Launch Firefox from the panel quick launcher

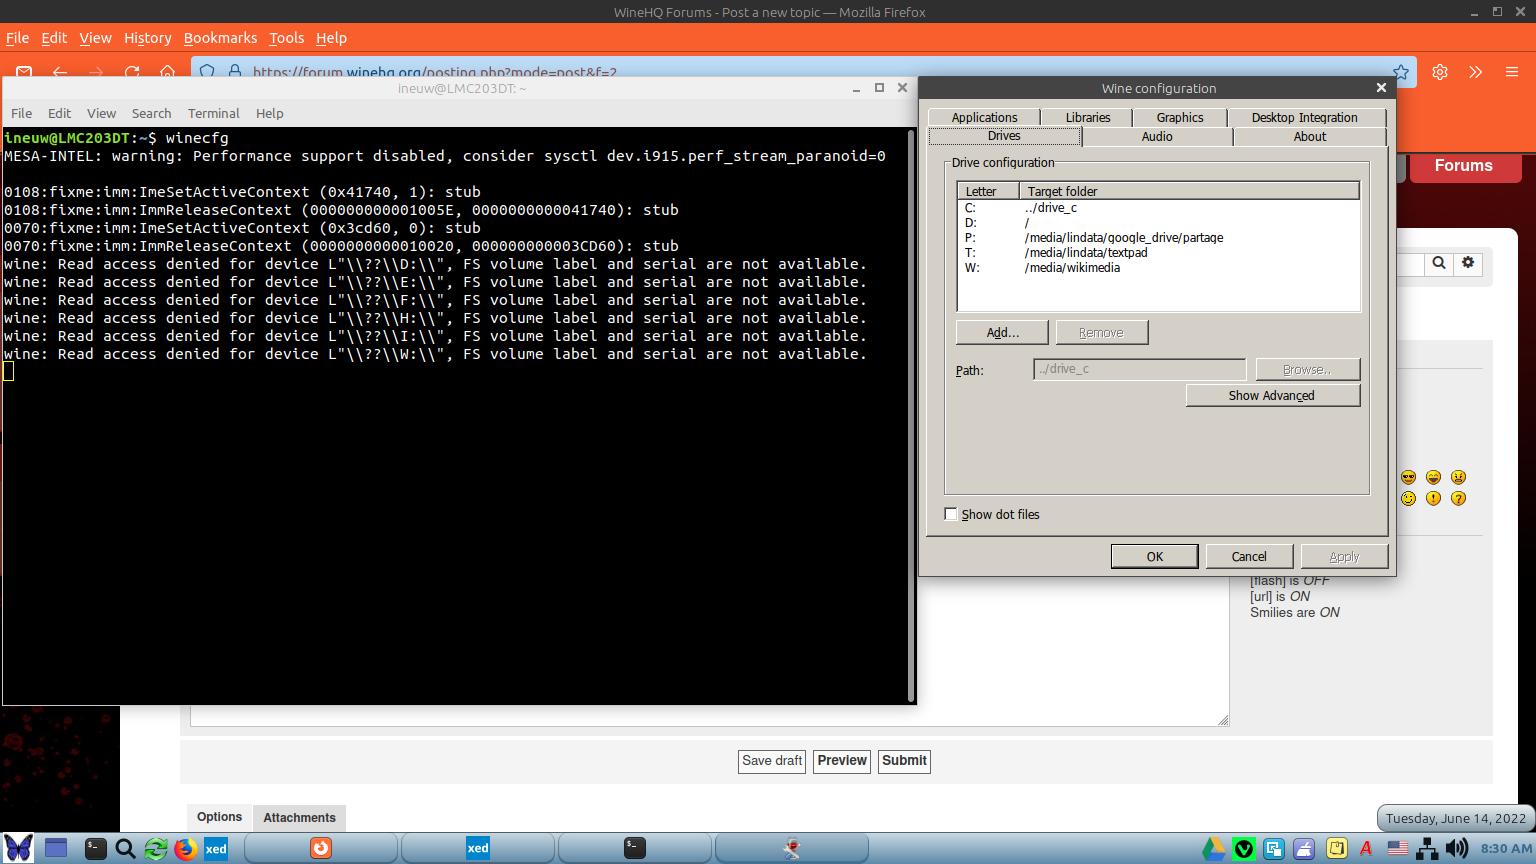(185, 849)
